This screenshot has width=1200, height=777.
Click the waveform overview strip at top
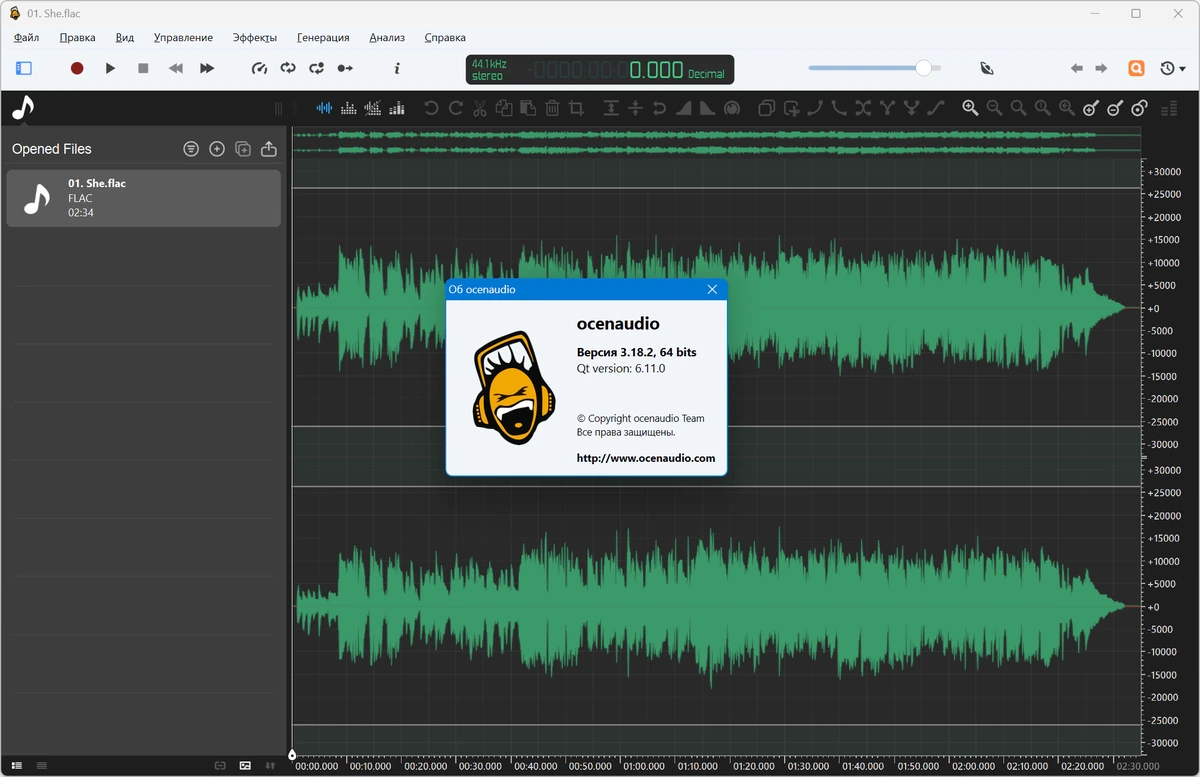[x=718, y=142]
